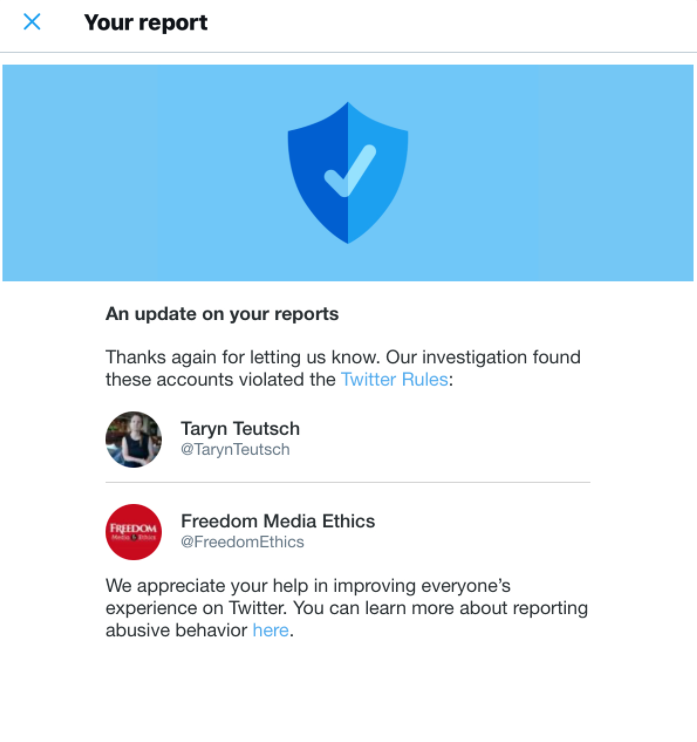The width and height of the screenshot is (697, 742).
Task: Click the 'Your report' header title
Action: pyautogui.click(x=146, y=23)
